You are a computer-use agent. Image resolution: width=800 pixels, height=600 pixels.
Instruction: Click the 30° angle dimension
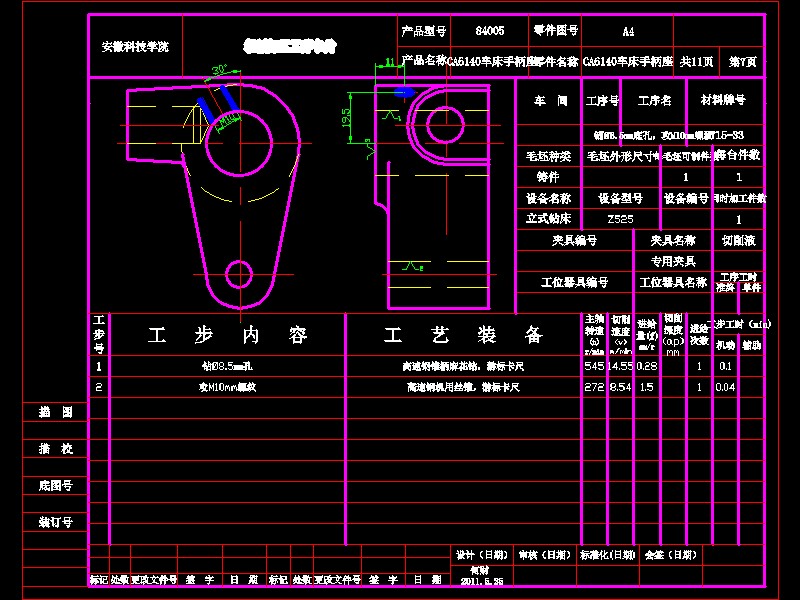(x=219, y=70)
